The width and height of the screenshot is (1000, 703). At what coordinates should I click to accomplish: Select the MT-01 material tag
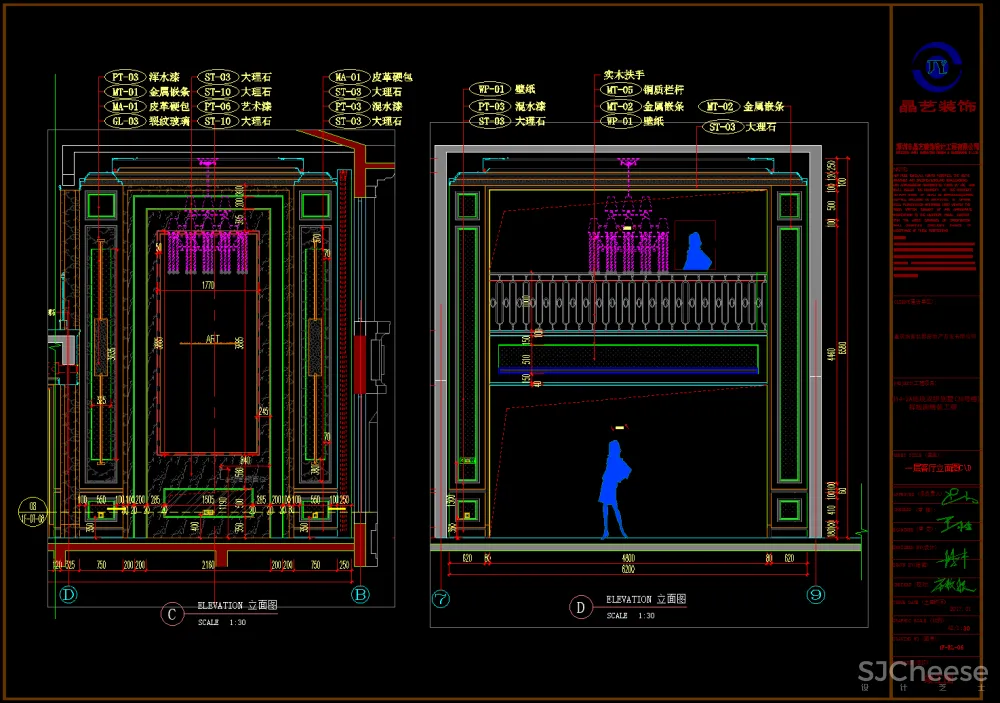124,91
